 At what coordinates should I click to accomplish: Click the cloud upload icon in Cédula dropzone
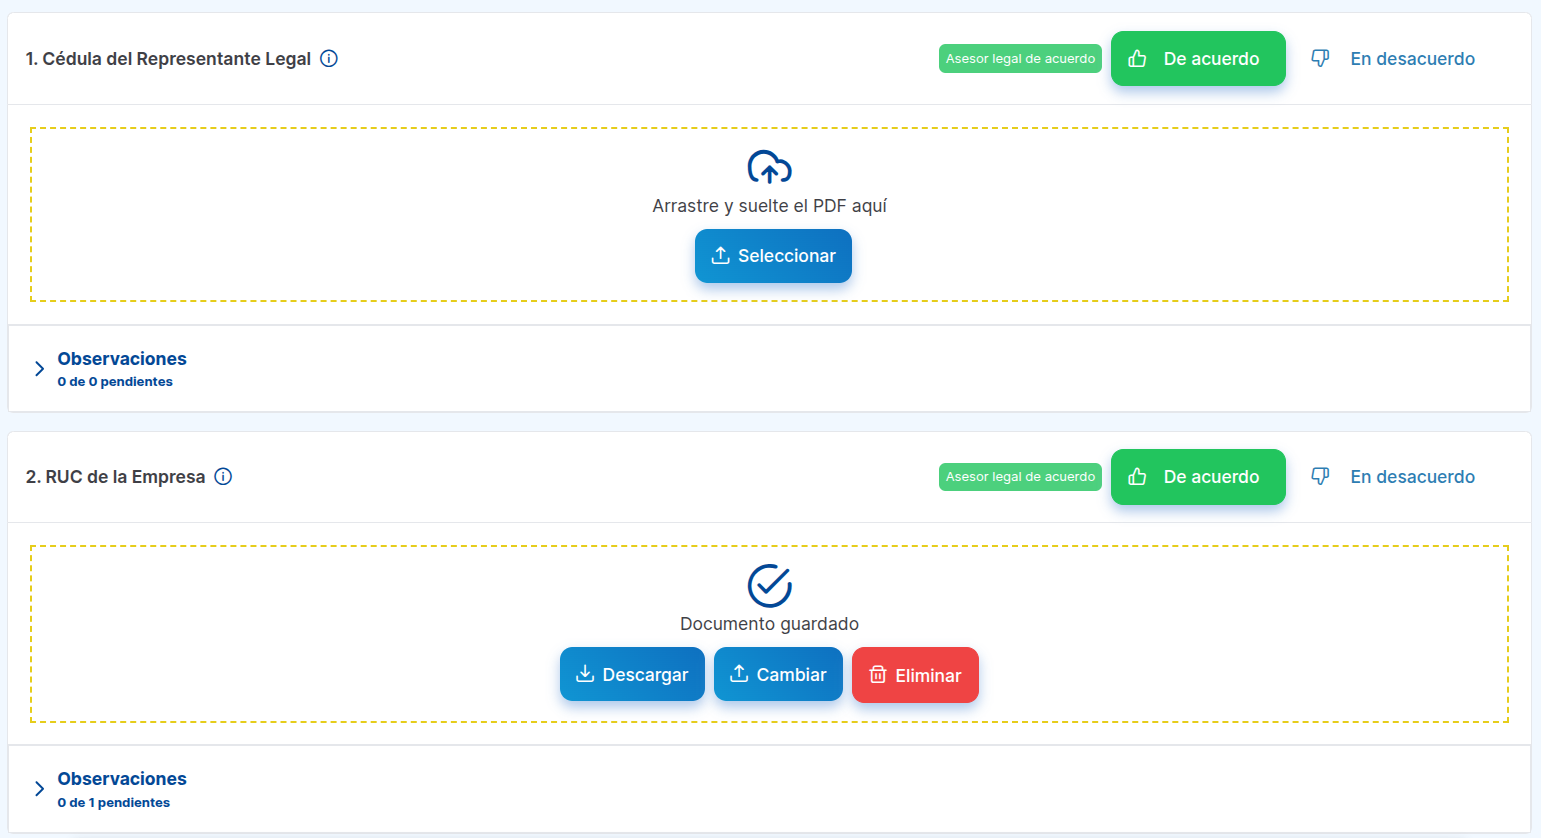click(x=769, y=168)
